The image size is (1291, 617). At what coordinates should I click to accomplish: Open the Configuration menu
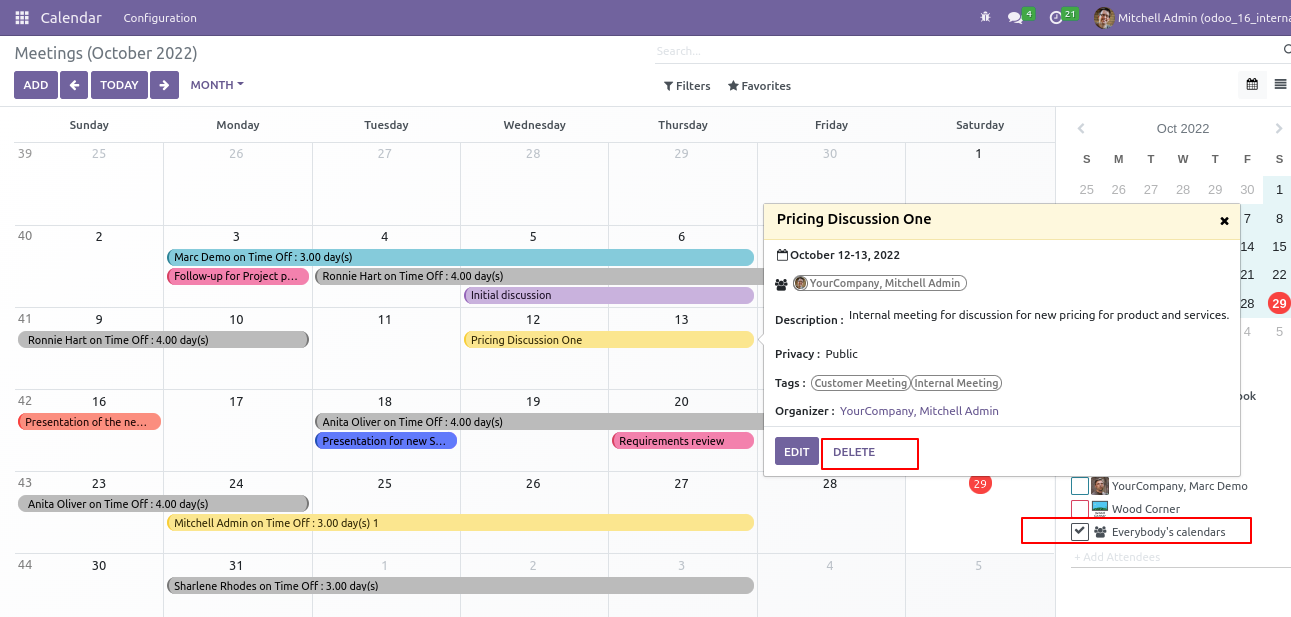click(x=162, y=17)
